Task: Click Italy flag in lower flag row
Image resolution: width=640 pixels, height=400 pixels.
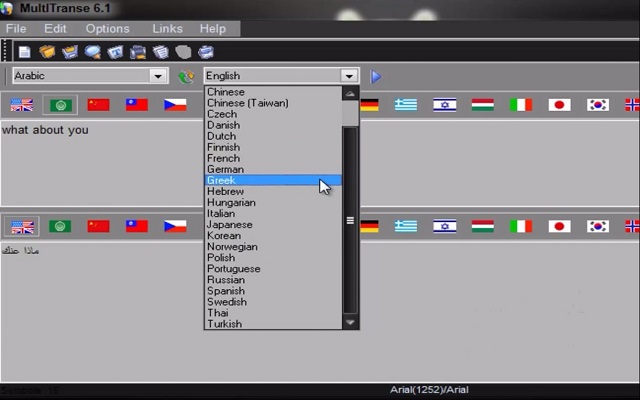Action: pos(521,226)
